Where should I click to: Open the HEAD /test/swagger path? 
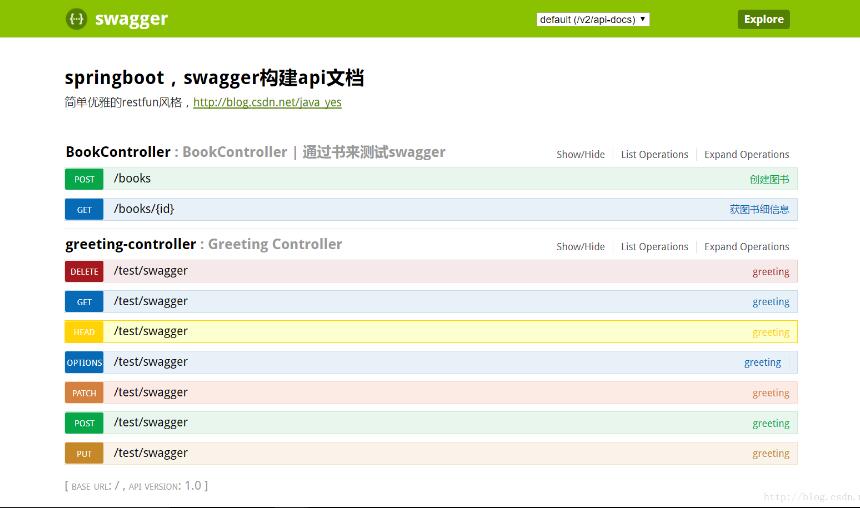click(x=151, y=331)
